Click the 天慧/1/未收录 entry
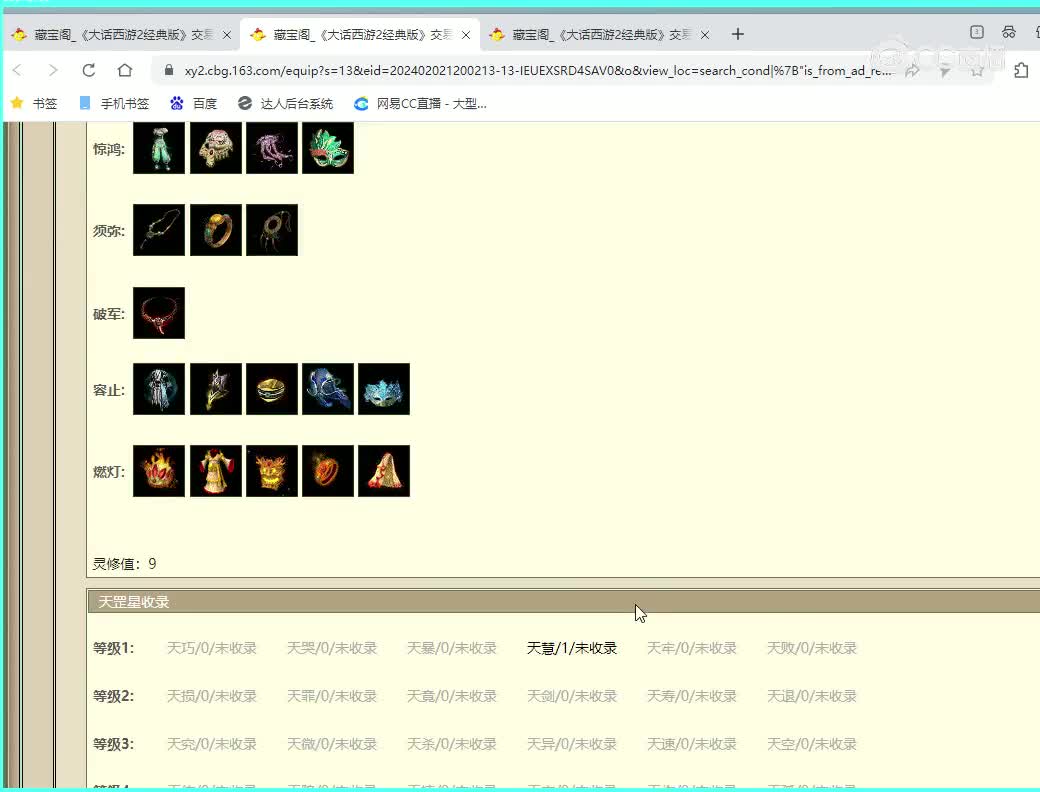This screenshot has width=1040, height=792. (x=572, y=648)
